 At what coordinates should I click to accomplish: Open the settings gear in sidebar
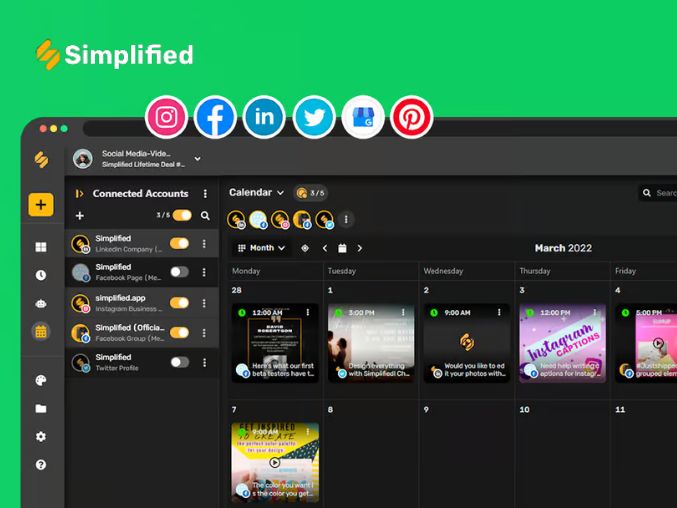(41, 437)
